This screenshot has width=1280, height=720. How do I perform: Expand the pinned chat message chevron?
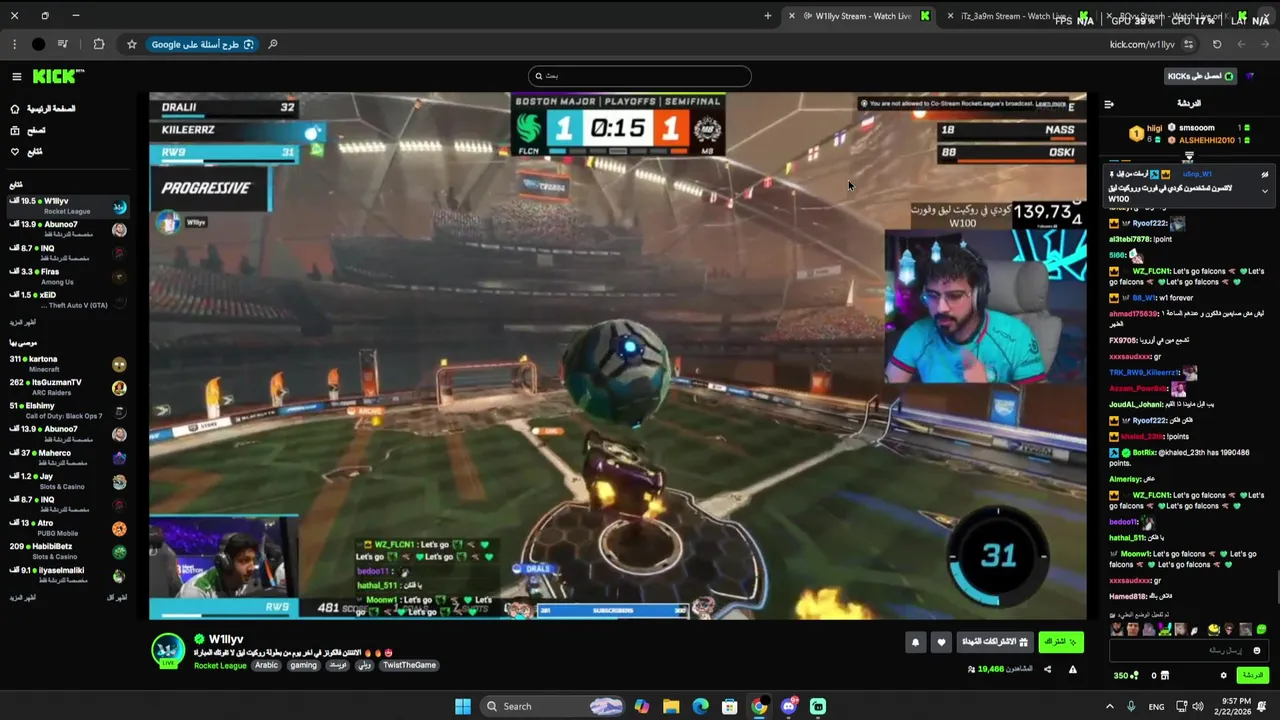tap(1265, 190)
